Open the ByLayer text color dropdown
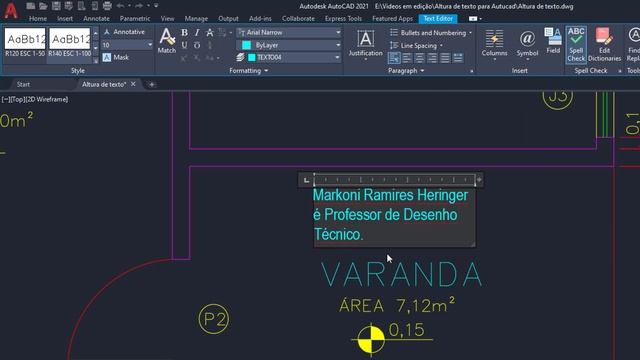The width and height of the screenshot is (640, 360). tap(289, 45)
